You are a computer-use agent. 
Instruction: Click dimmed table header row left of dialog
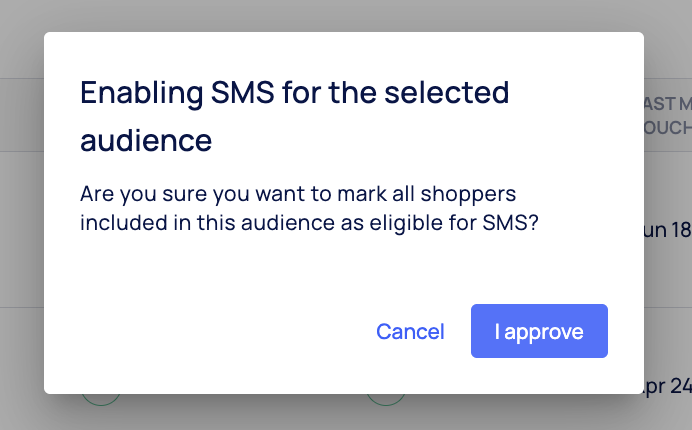[x=20, y=115]
